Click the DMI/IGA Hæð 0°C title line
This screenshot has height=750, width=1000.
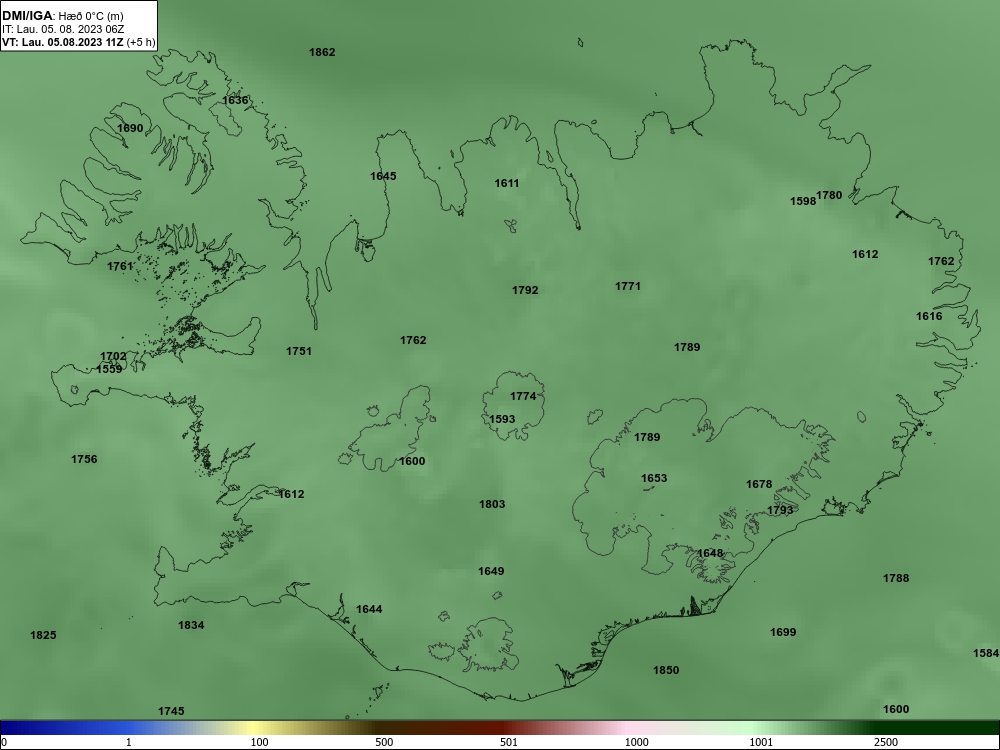click(62, 16)
